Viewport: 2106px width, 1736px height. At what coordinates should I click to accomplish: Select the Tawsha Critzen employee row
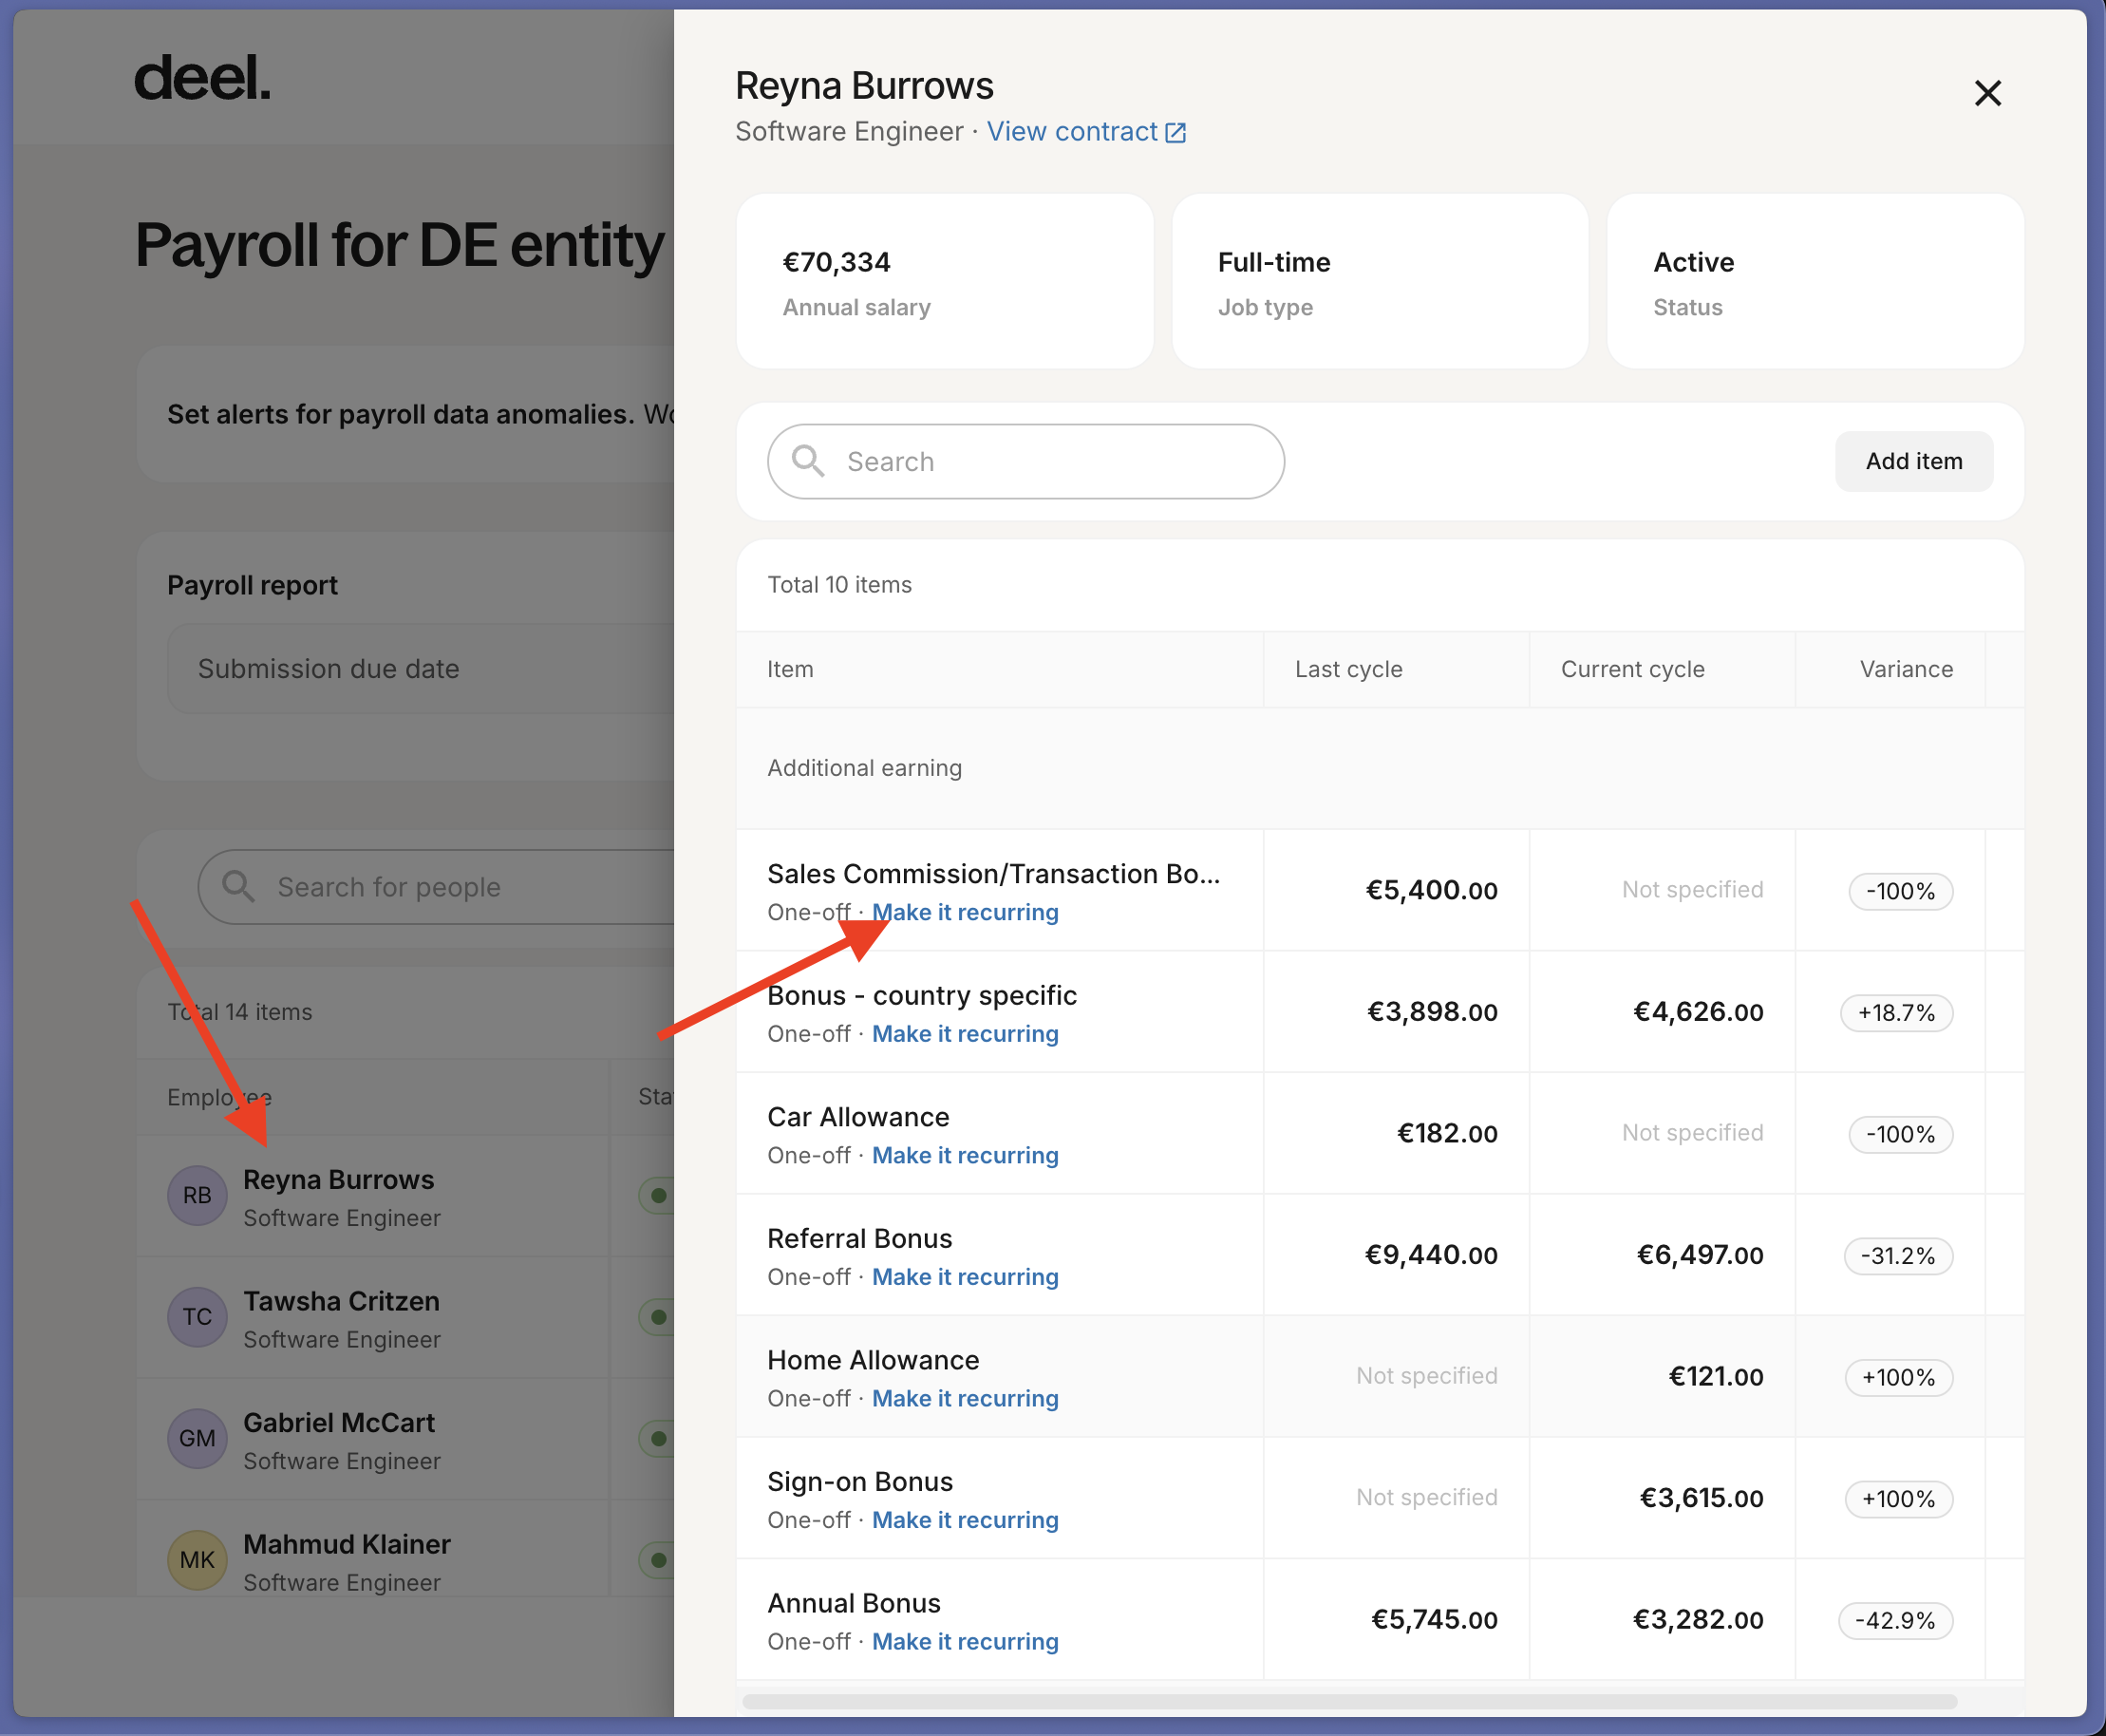click(x=405, y=1317)
